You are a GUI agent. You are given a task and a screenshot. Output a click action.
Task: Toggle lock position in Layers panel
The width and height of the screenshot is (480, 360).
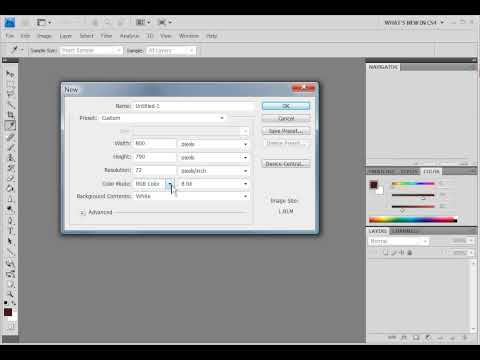click(402, 253)
